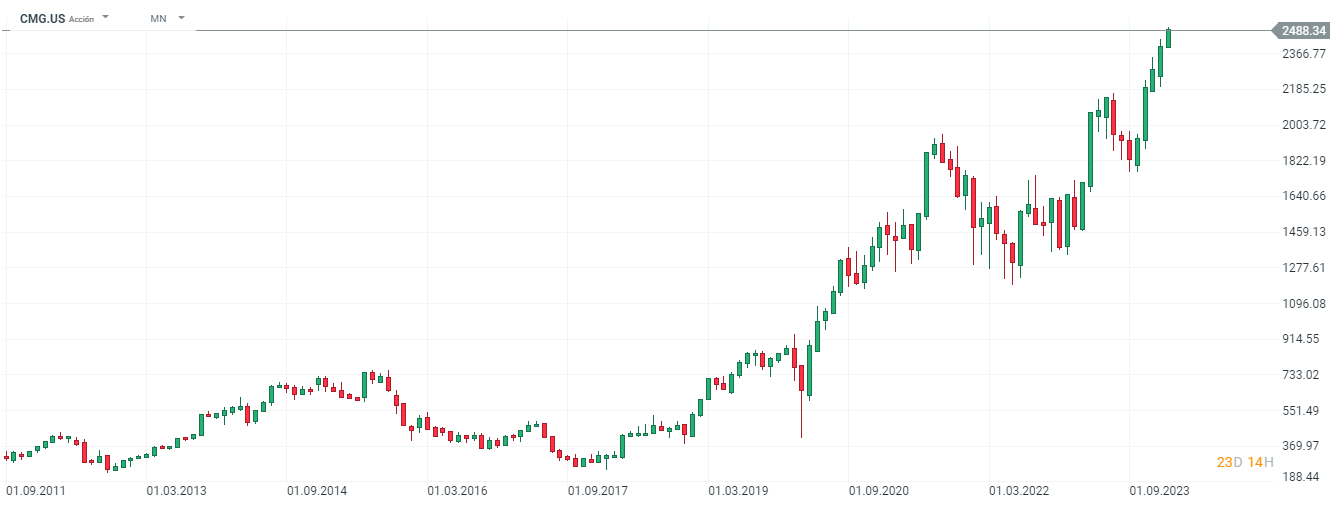1342x507 pixels.
Task: Select the 914.55 price level
Action: click(x=1305, y=339)
